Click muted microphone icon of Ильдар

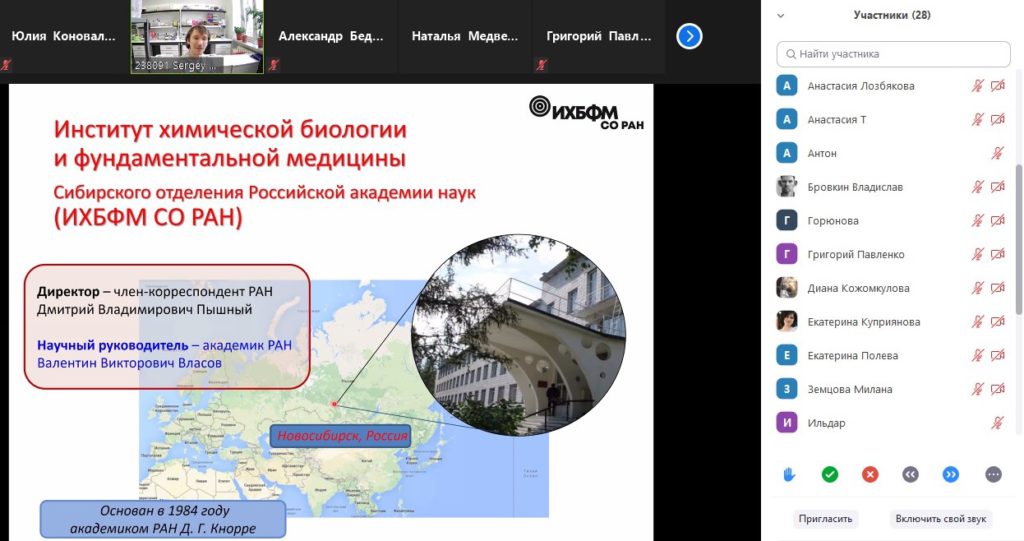997,423
